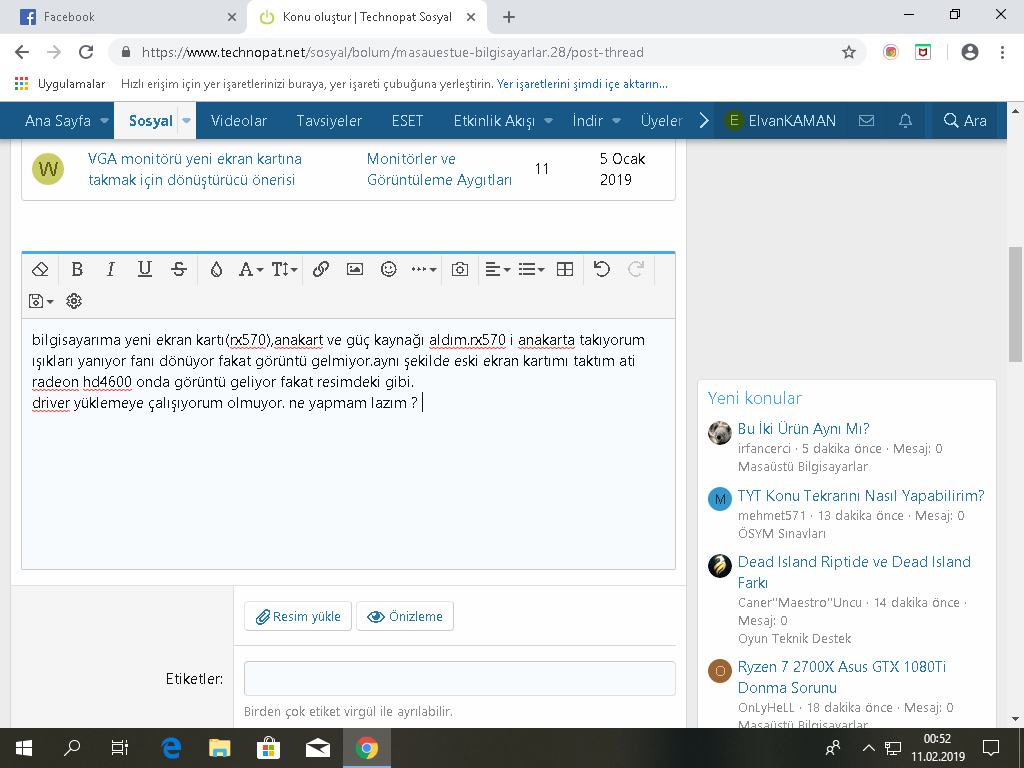Open the smiley emoji picker
The height and width of the screenshot is (768, 1024).
click(389, 269)
